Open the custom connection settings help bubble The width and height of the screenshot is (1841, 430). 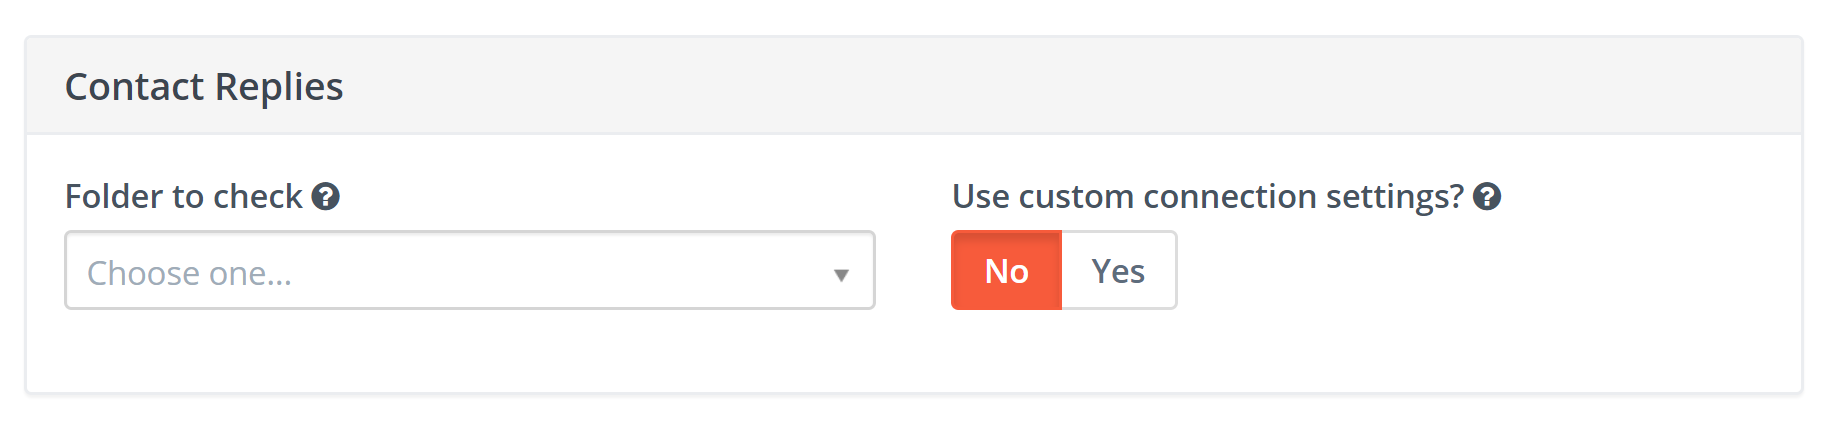[x=1487, y=196]
